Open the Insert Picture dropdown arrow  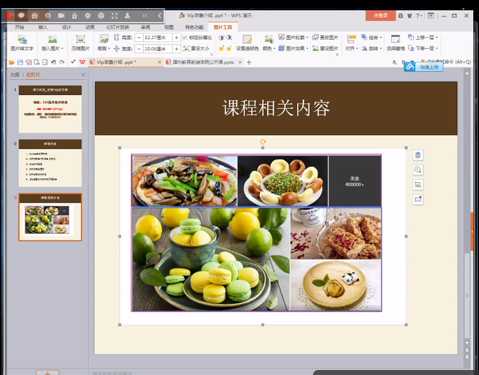(x=62, y=49)
